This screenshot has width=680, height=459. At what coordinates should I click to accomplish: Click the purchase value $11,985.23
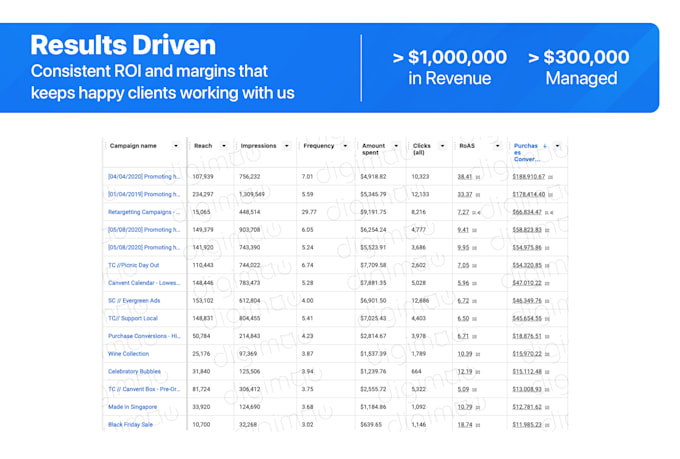point(527,425)
